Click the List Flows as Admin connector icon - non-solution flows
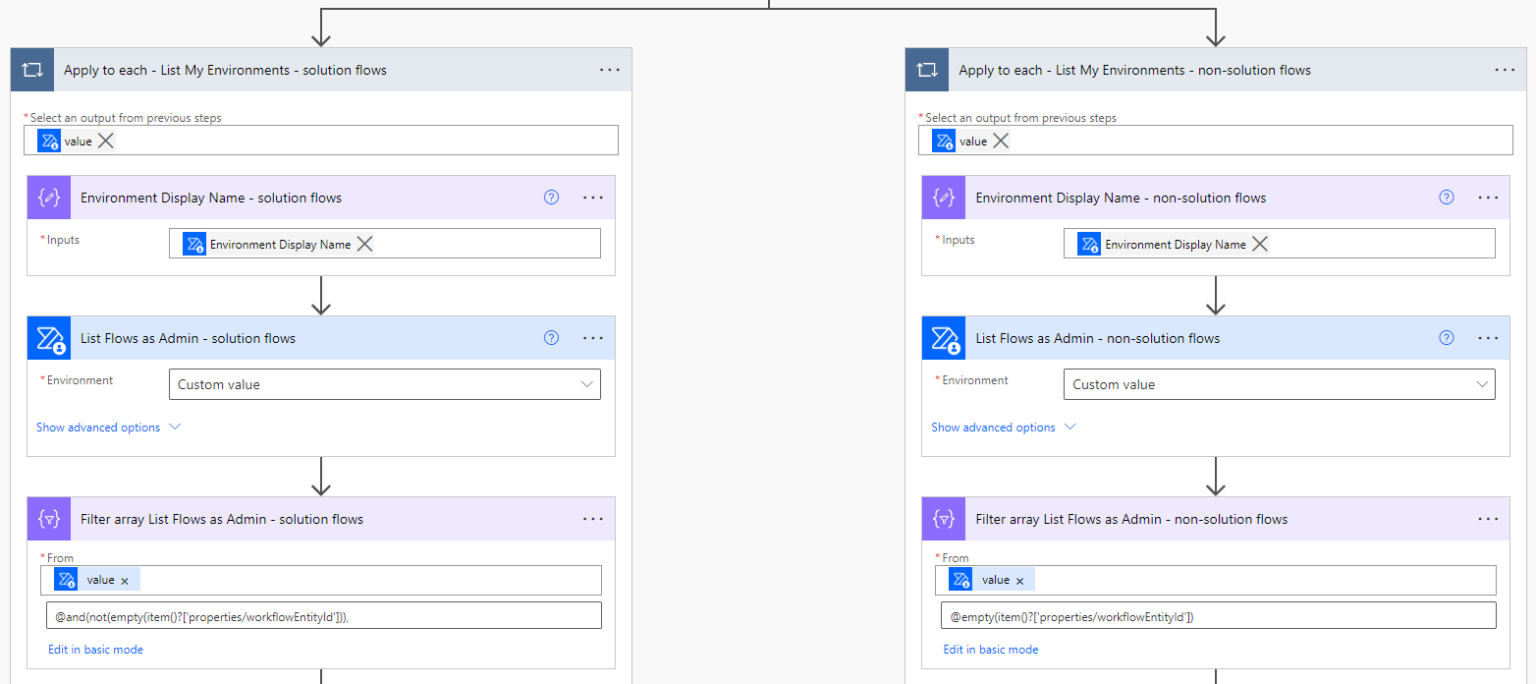The width and height of the screenshot is (1536, 684). coord(944,337)
